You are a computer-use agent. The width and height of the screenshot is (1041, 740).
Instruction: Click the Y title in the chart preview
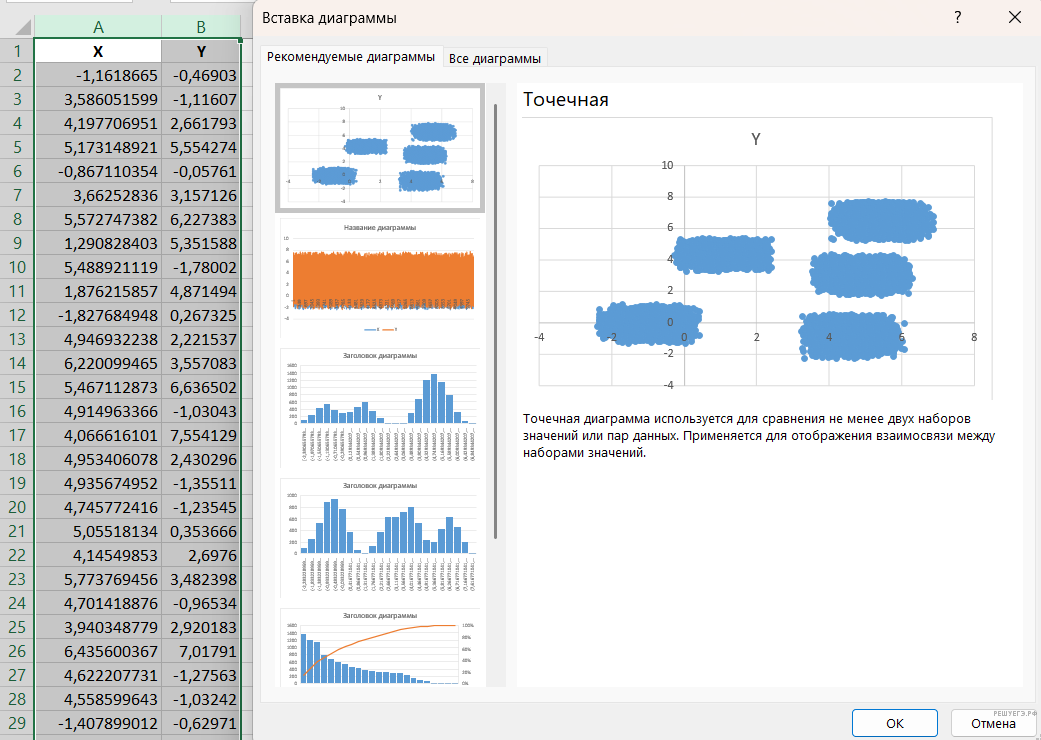(755, 140)
